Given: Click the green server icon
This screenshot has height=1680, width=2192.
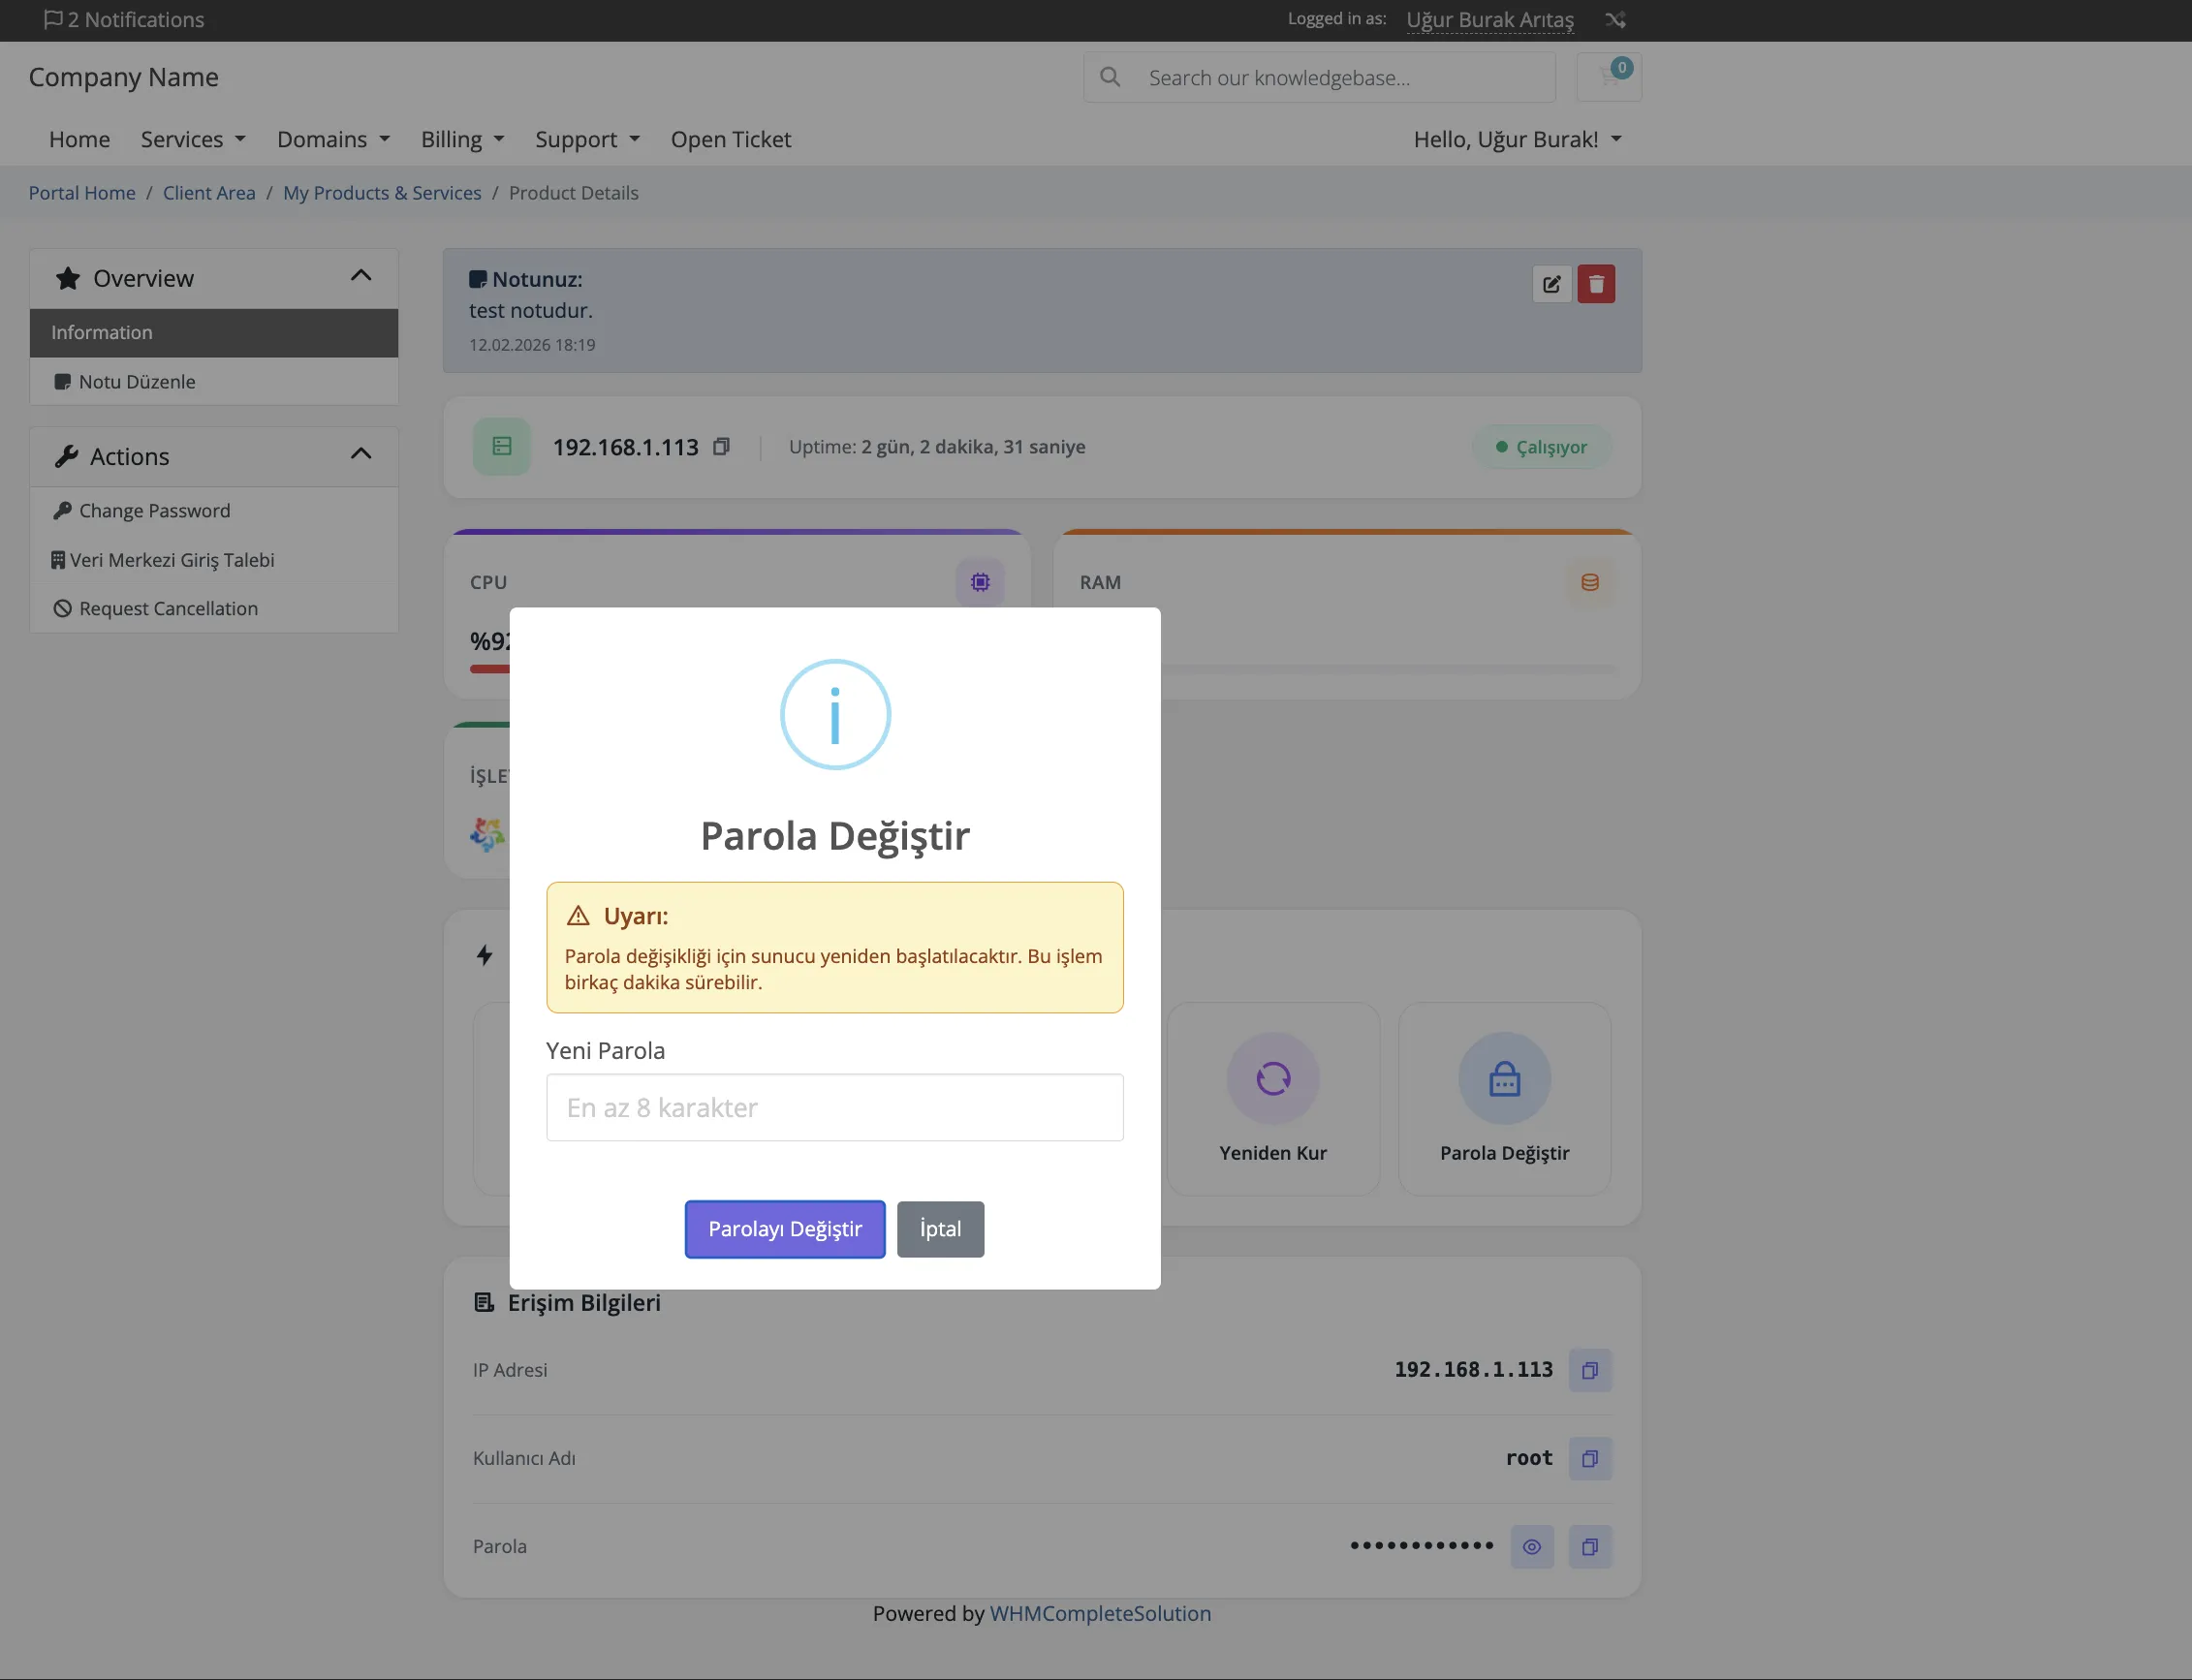Looking at the screenshot, I should point(502,447).
